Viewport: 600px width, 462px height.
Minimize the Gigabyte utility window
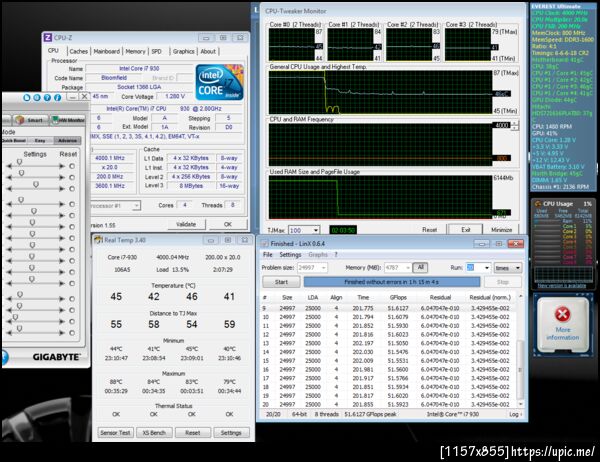pos(72,97)
